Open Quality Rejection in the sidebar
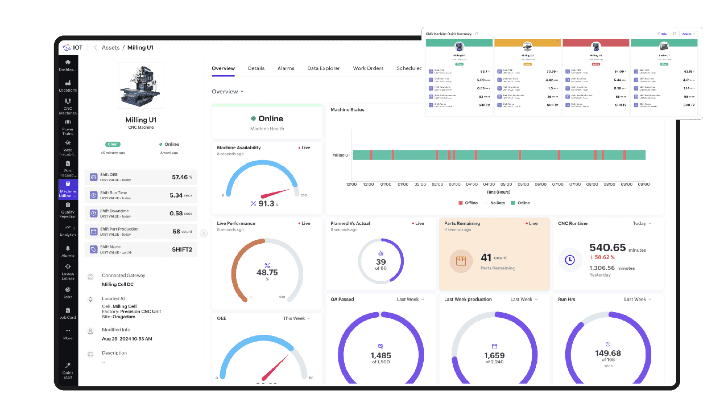Image resolution: width=728 pixels, height=410 pixels. point(68,210)
